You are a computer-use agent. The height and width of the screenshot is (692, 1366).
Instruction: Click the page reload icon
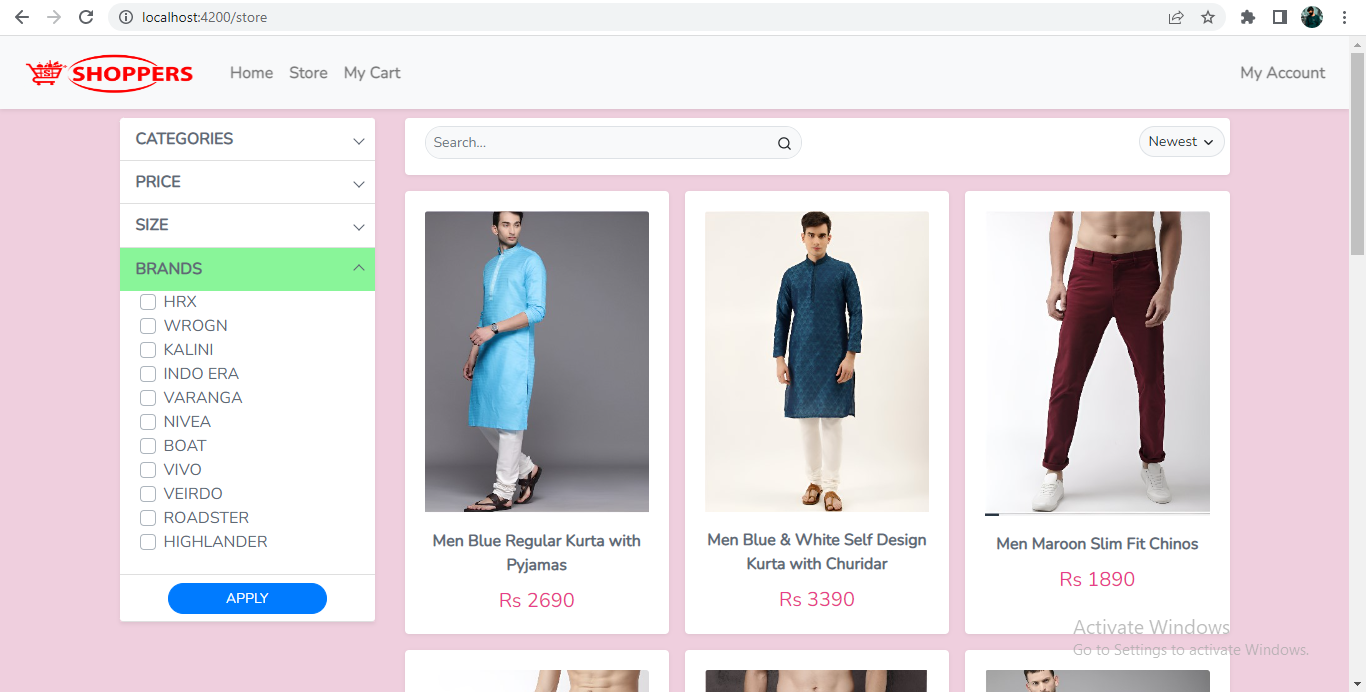click(86, 17)
